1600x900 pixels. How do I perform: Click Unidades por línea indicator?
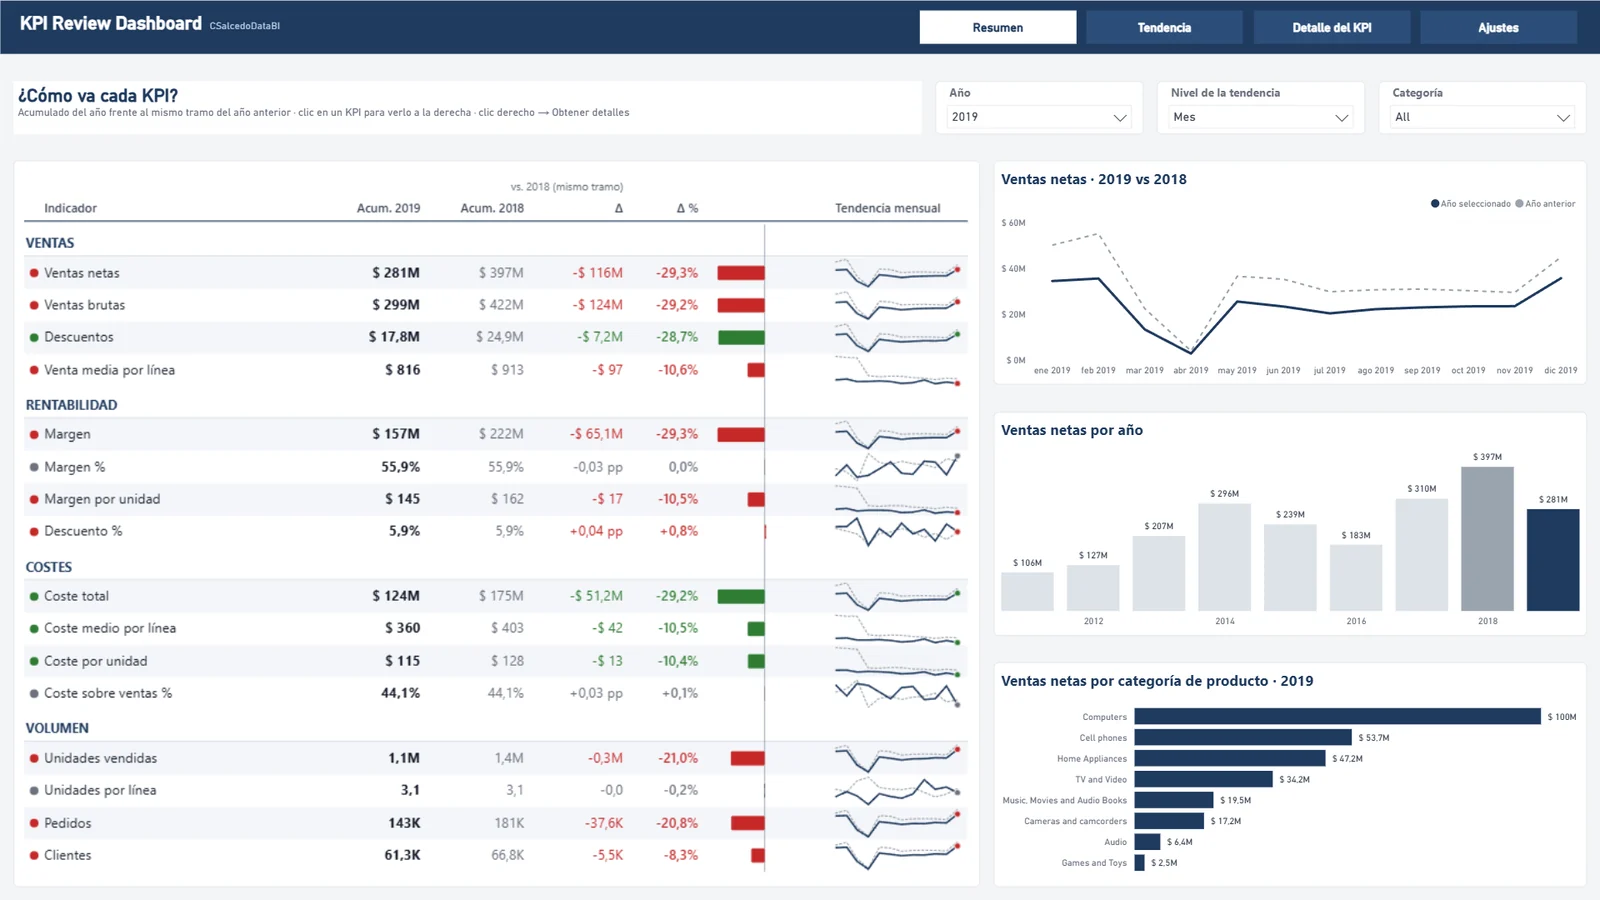(496, 790)
